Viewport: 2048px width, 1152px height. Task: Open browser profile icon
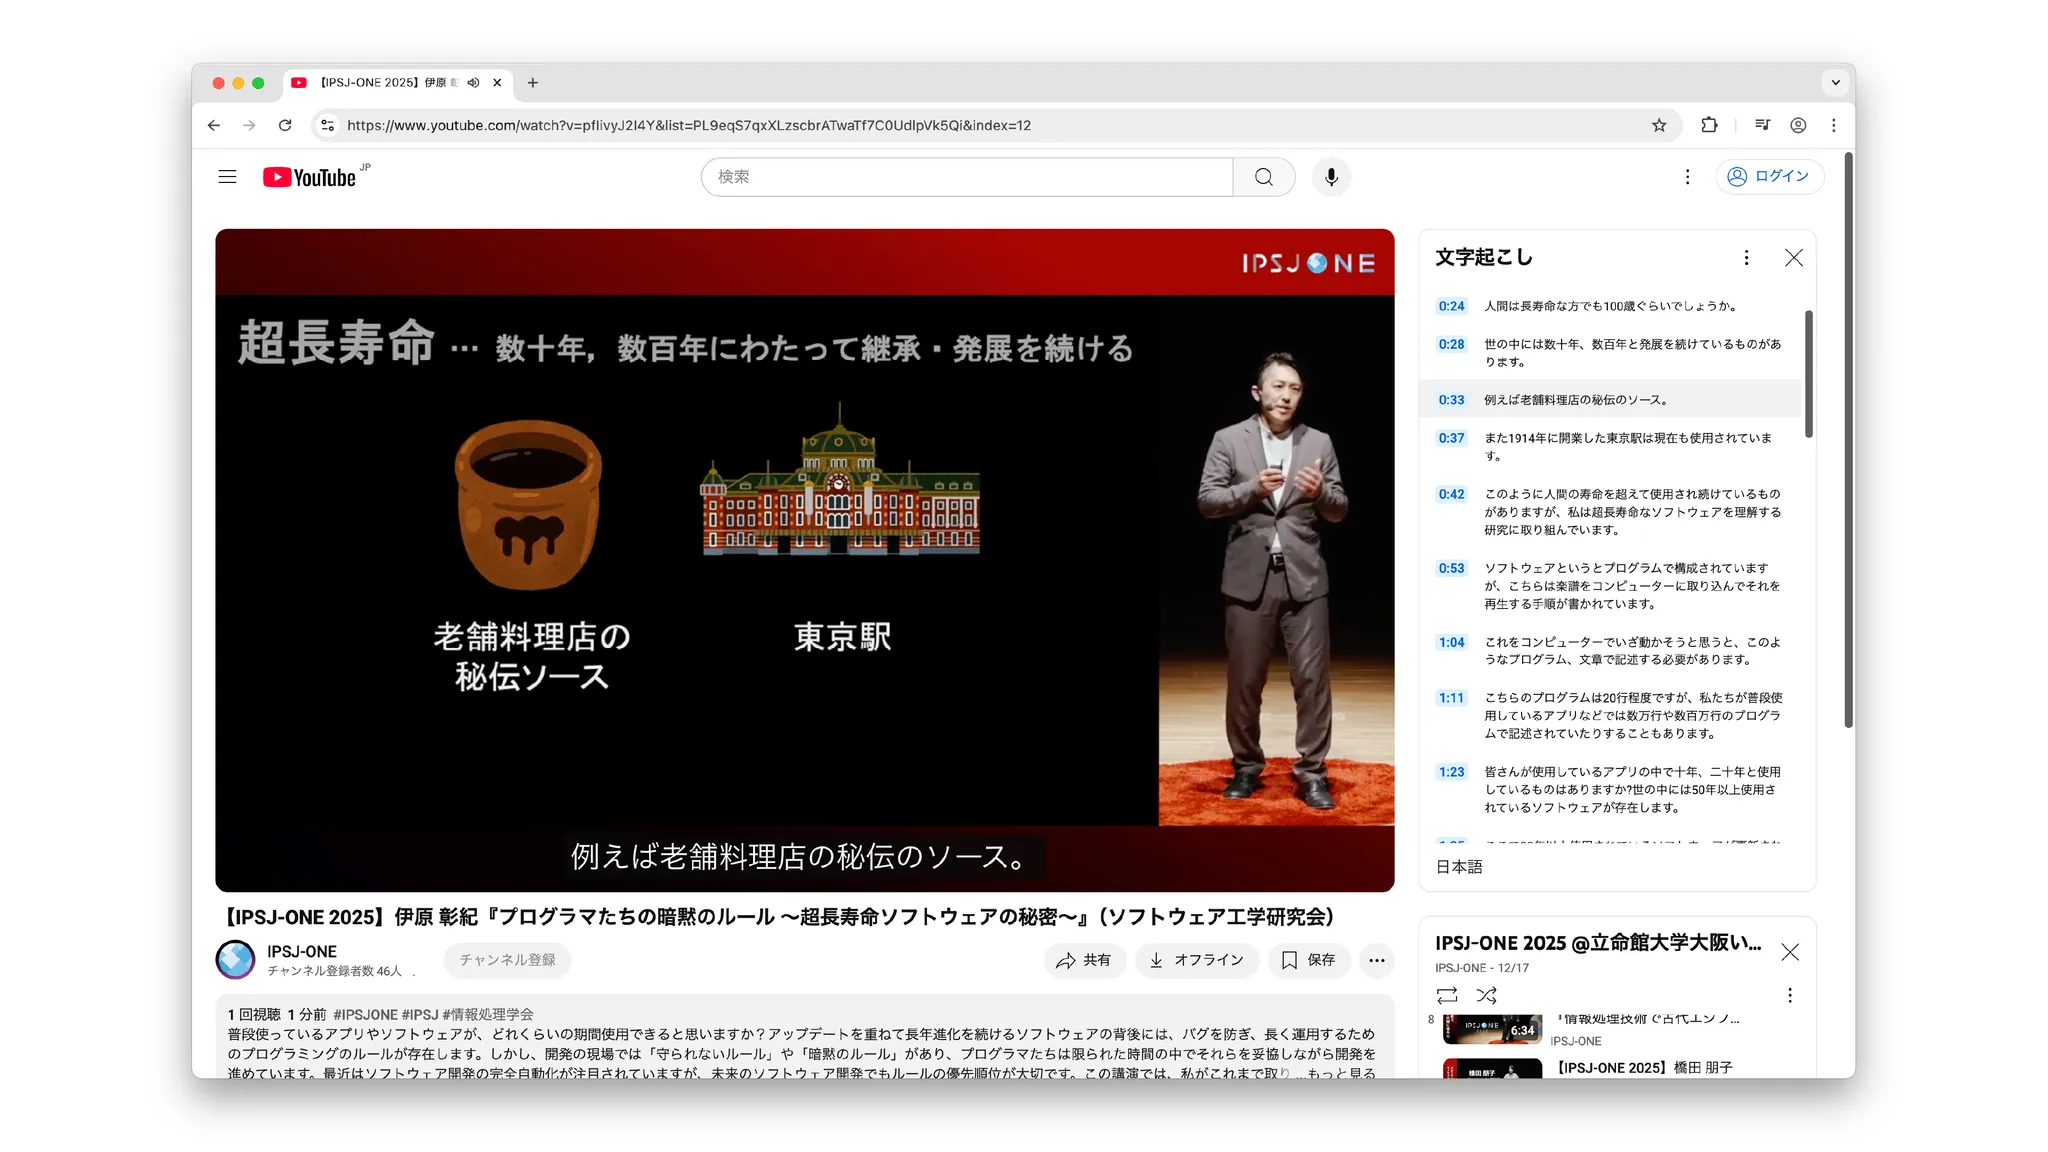(1798, 125)
